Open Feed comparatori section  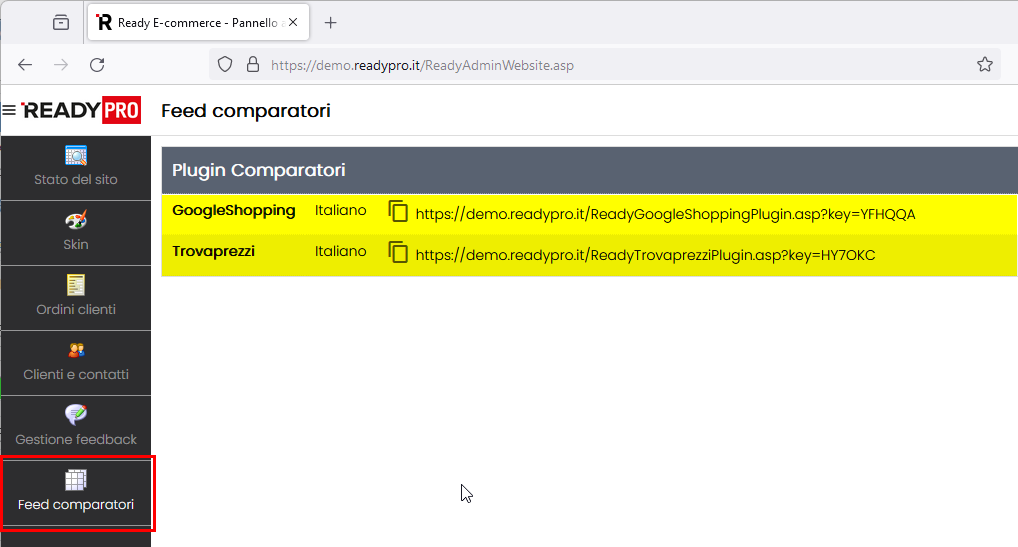(76, 493)
